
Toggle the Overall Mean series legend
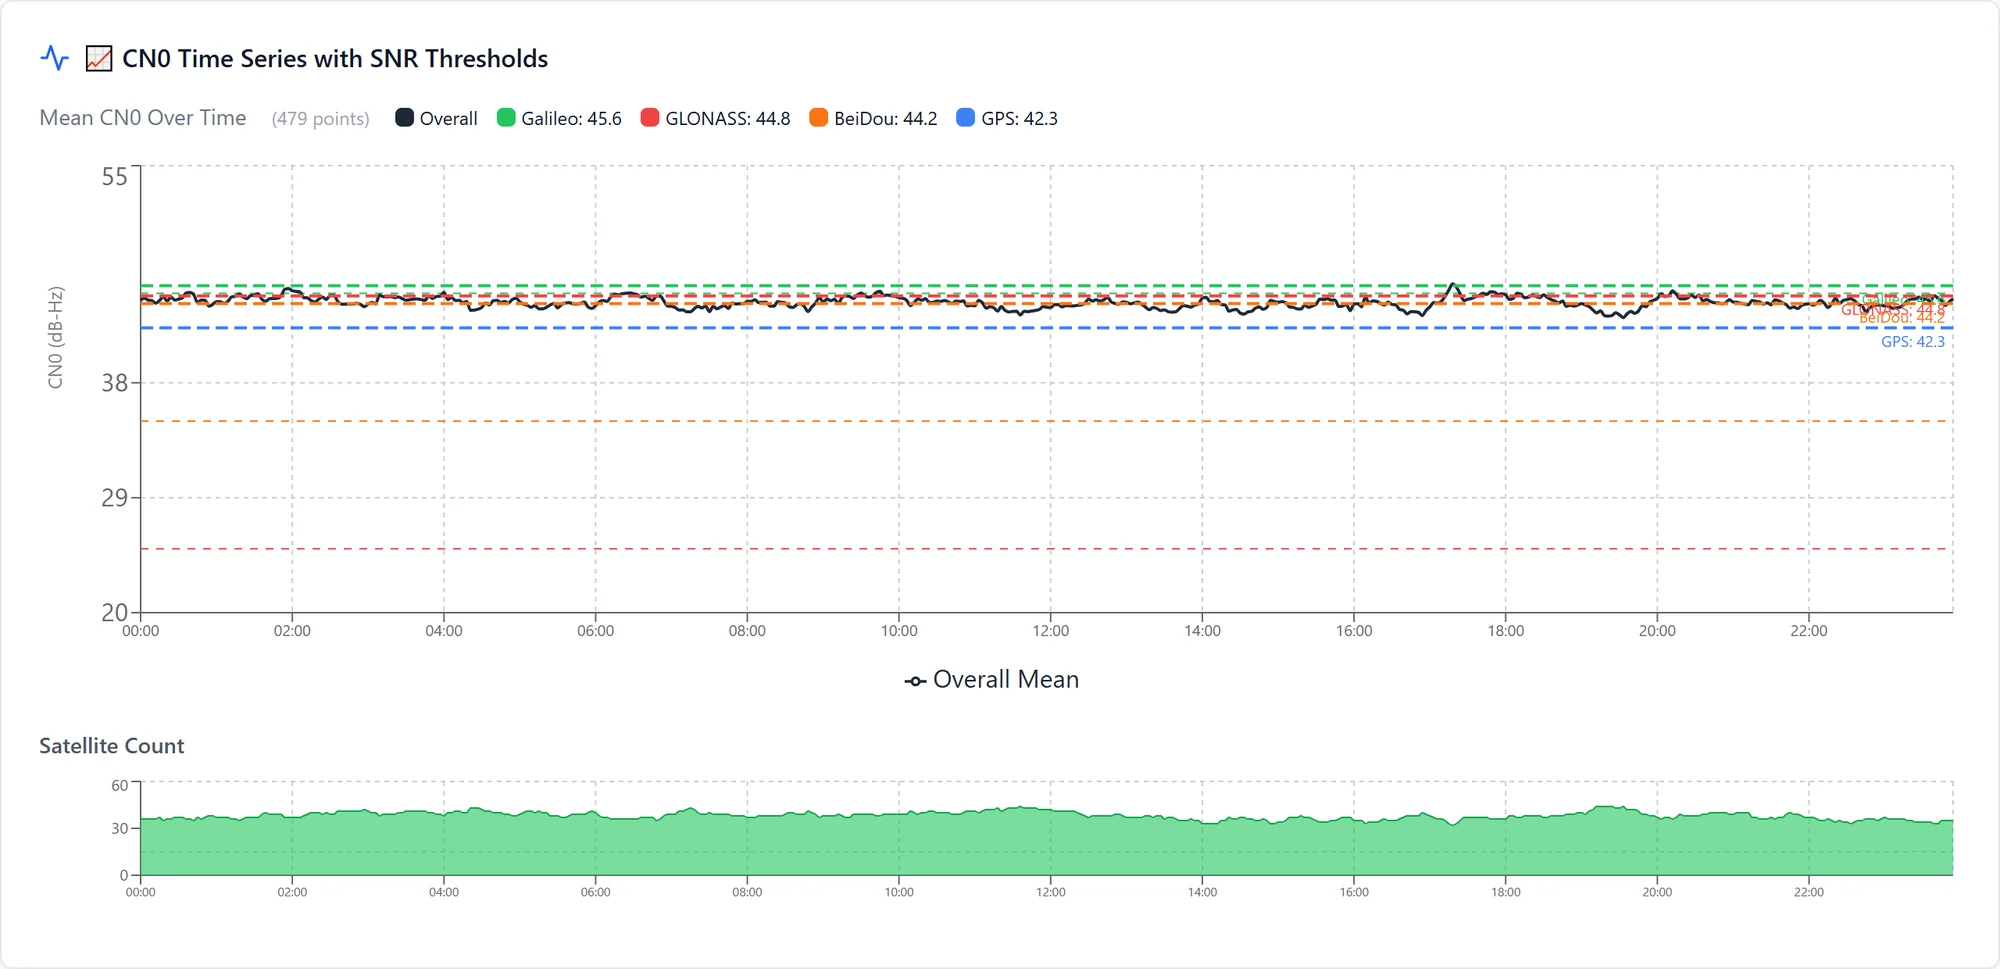[x=992, y=680]
